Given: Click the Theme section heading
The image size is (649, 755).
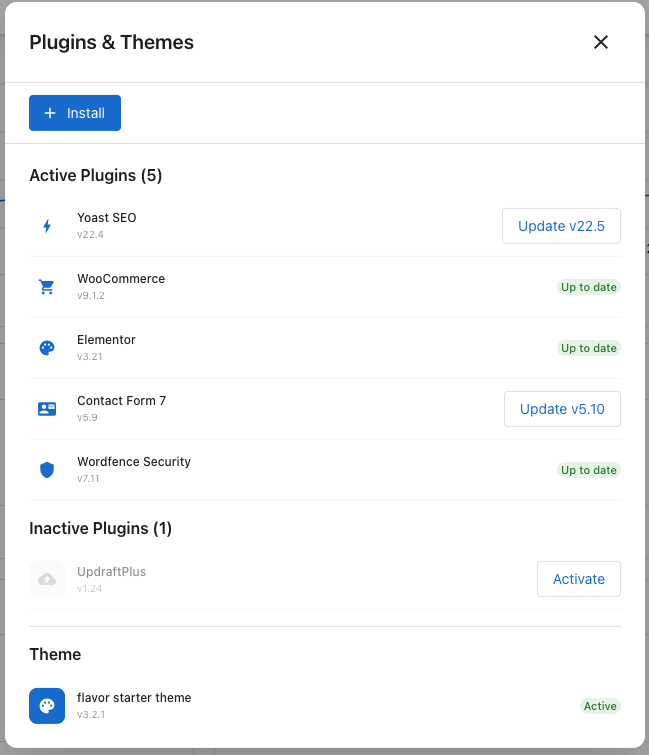Looking at the screenshot, I should tap(55, 654).
